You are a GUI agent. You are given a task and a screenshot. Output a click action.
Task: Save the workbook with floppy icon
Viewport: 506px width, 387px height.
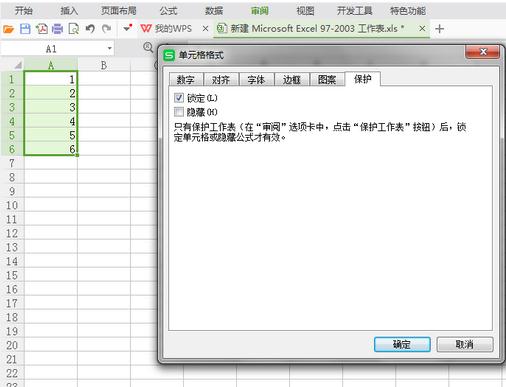pos(25,29)
